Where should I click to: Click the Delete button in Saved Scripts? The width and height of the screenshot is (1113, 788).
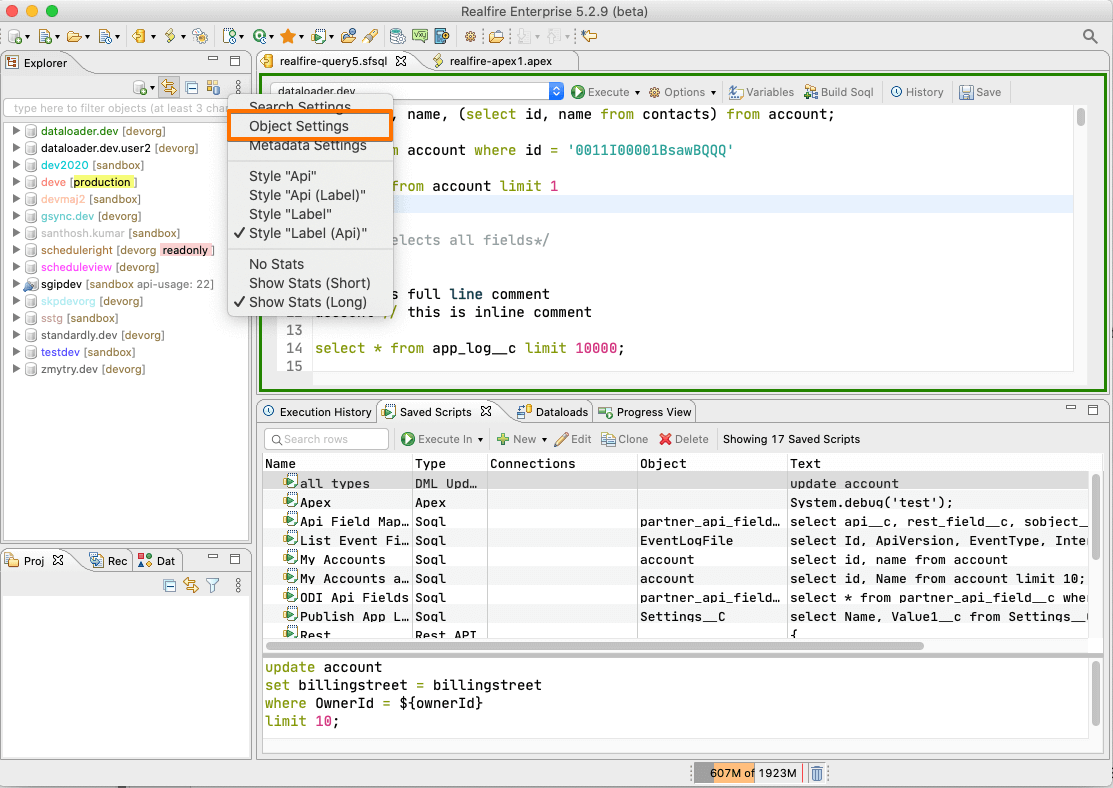tap(684, 439)
